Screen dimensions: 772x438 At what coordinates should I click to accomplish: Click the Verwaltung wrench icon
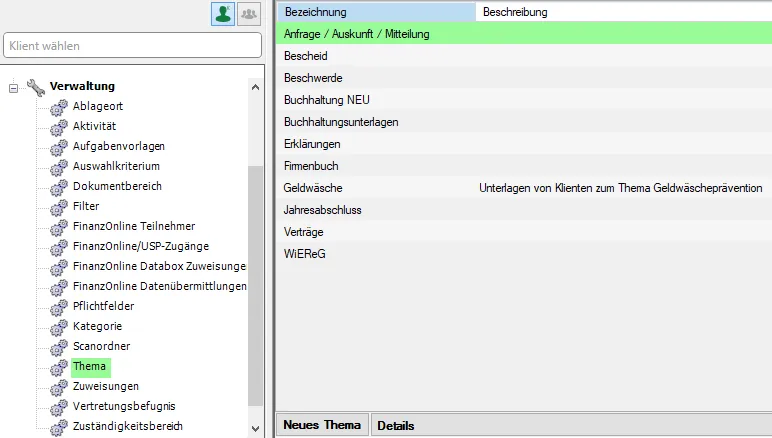[x=35, y=87]
